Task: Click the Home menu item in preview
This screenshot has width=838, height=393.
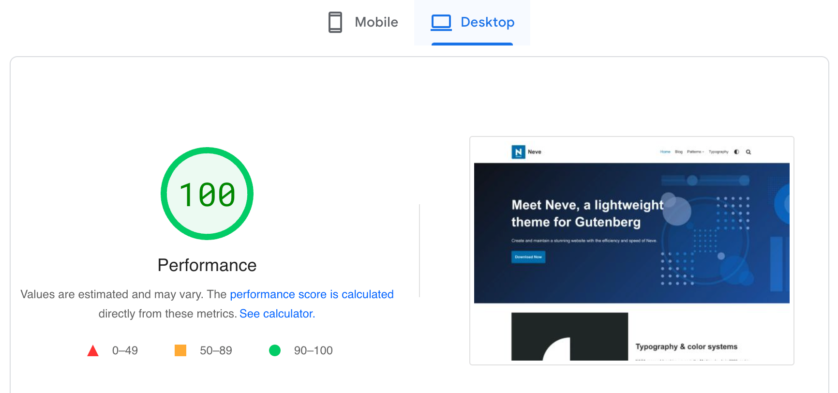Action: pyautogui.click(x=665, y=152)
